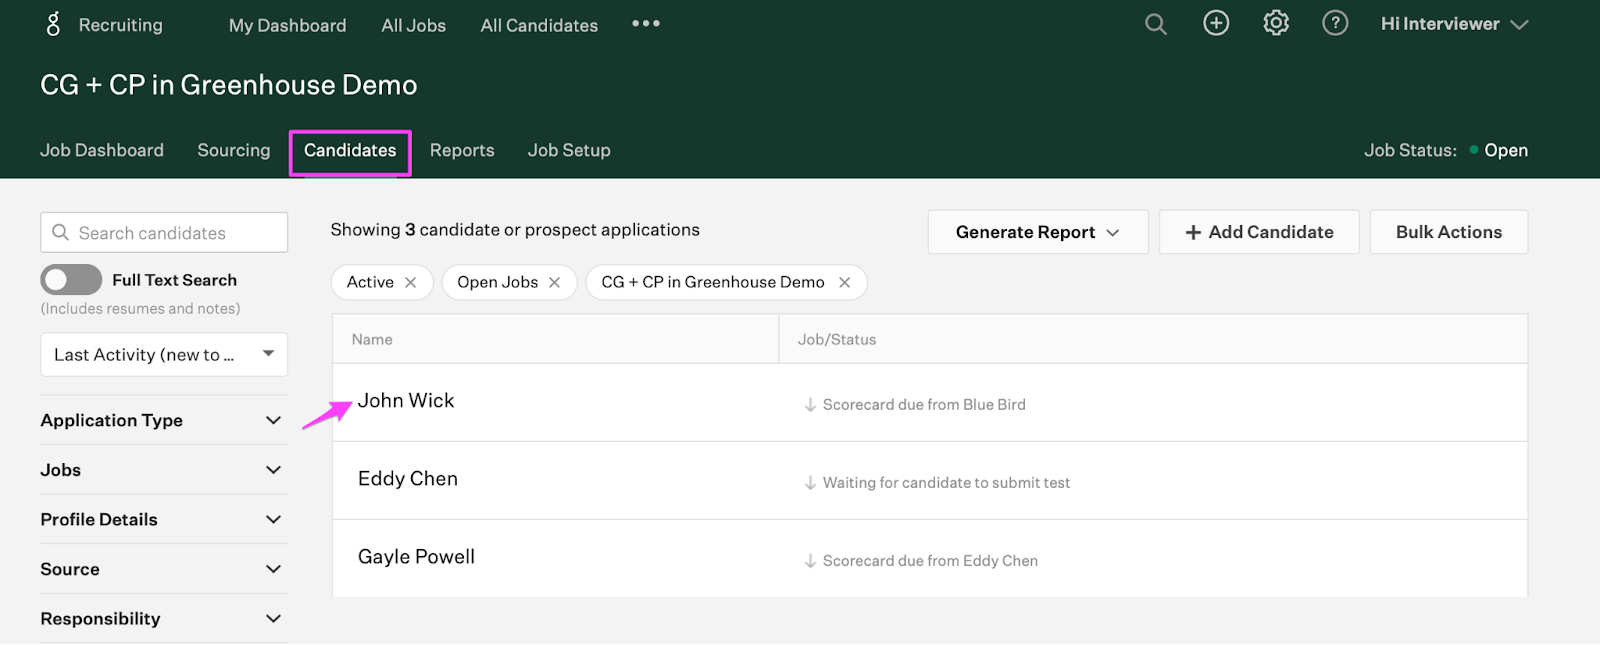
Task: Open the search magnifier in top bar
Action: [x=1156, y=24]
